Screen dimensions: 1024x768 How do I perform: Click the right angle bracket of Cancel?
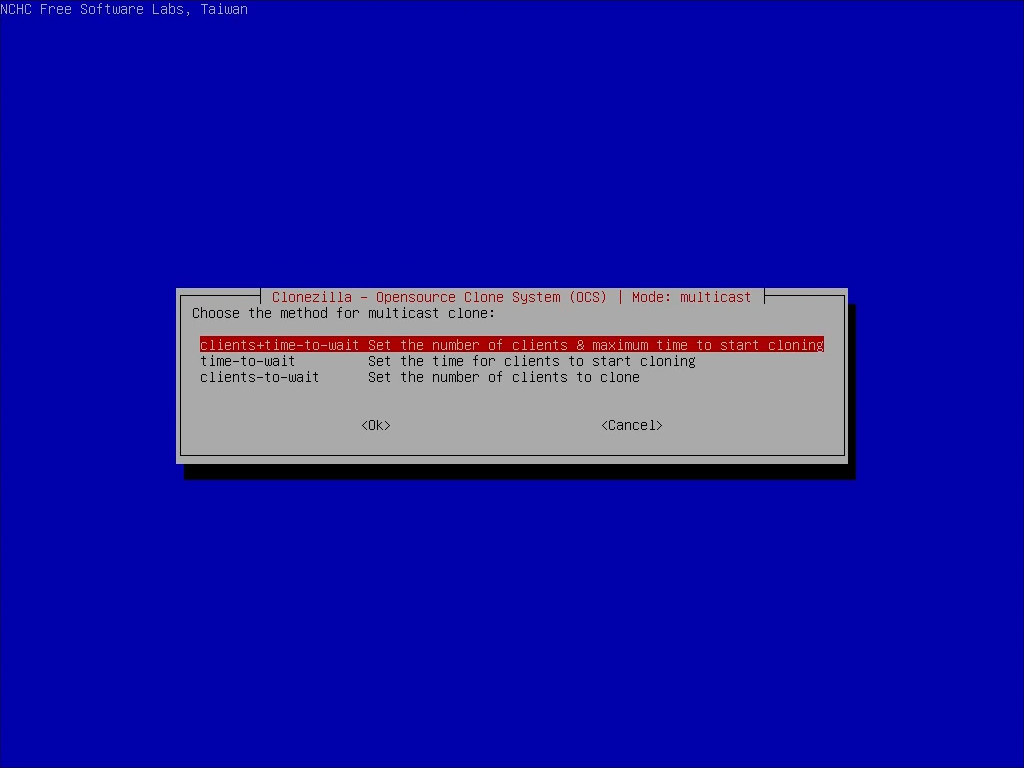[x=659, y=425]
